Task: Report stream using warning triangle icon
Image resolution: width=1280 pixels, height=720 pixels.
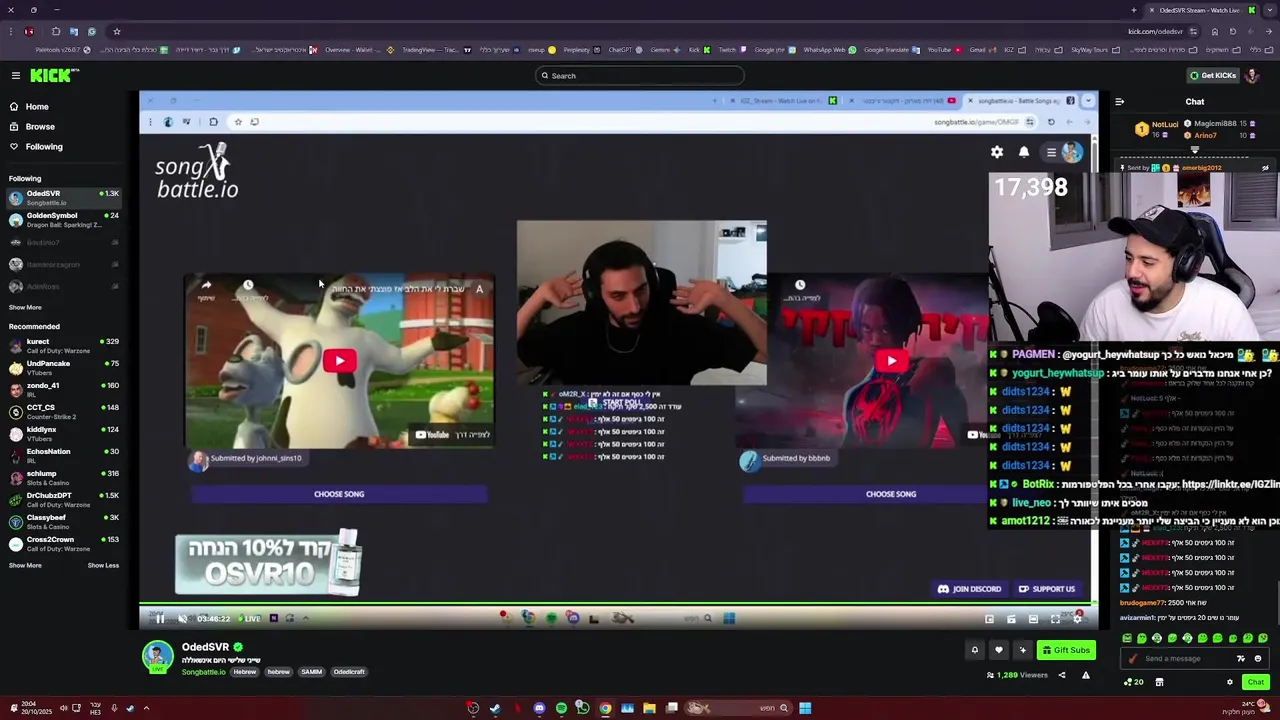Action: [1085, 675]
